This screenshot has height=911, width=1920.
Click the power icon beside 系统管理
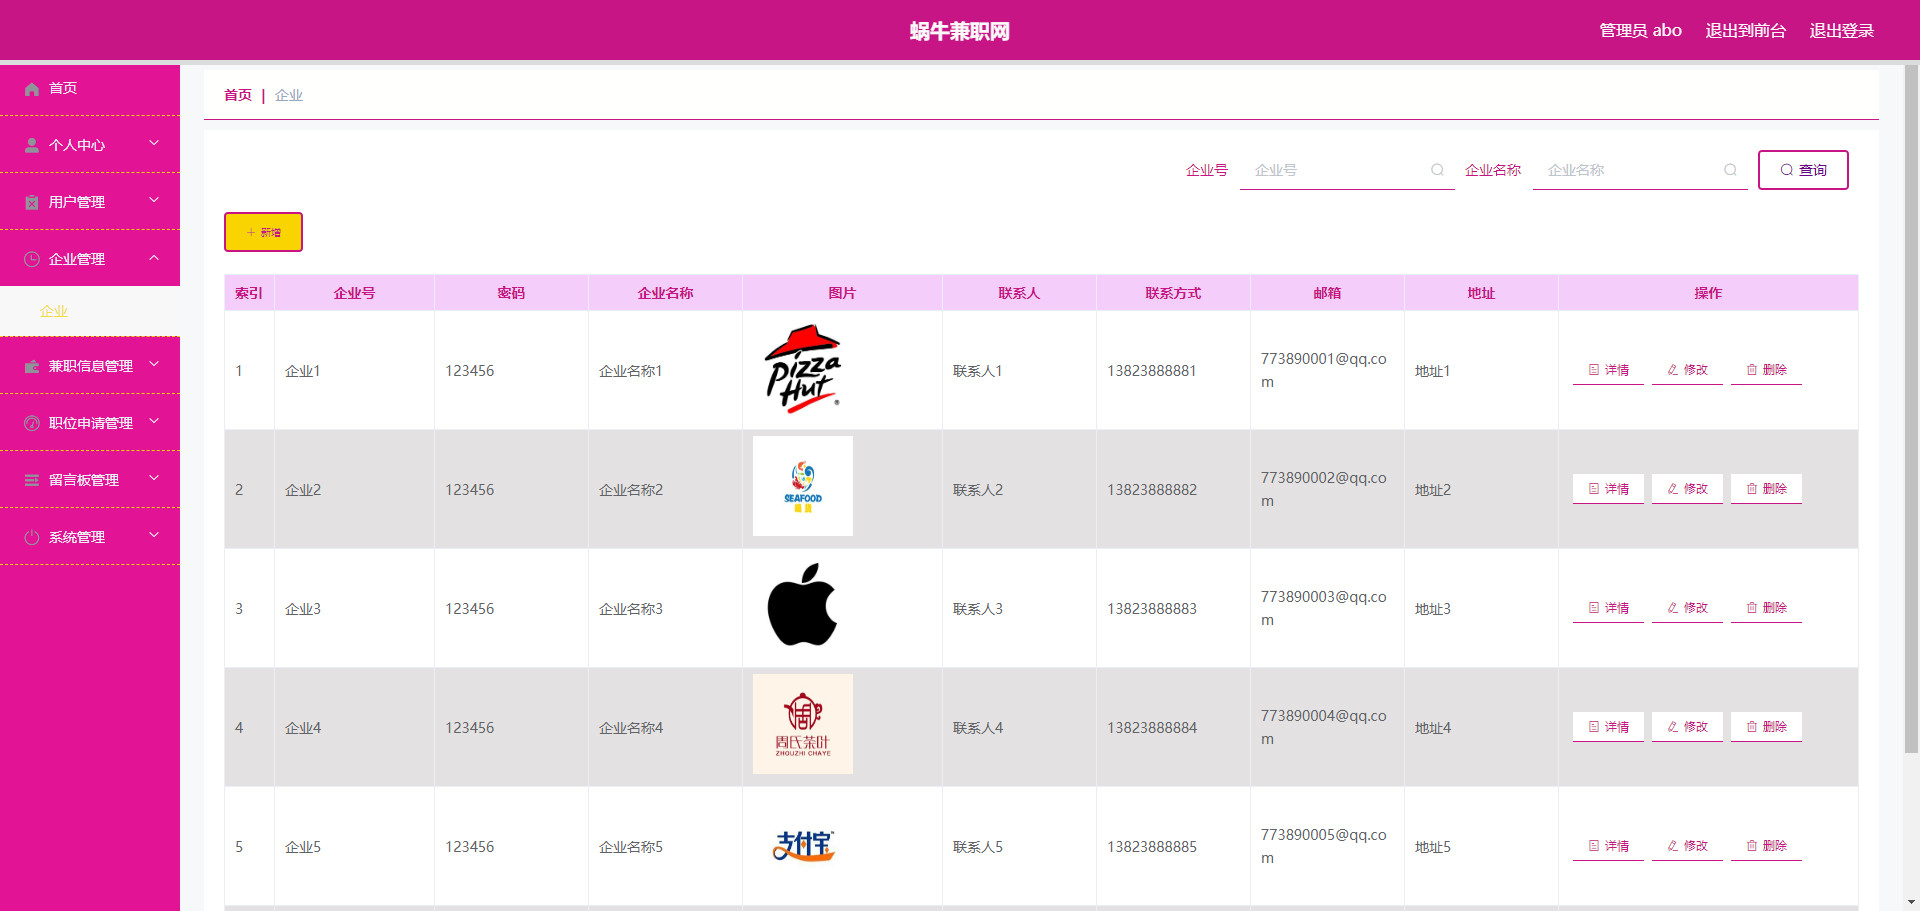tap(32, 537)
